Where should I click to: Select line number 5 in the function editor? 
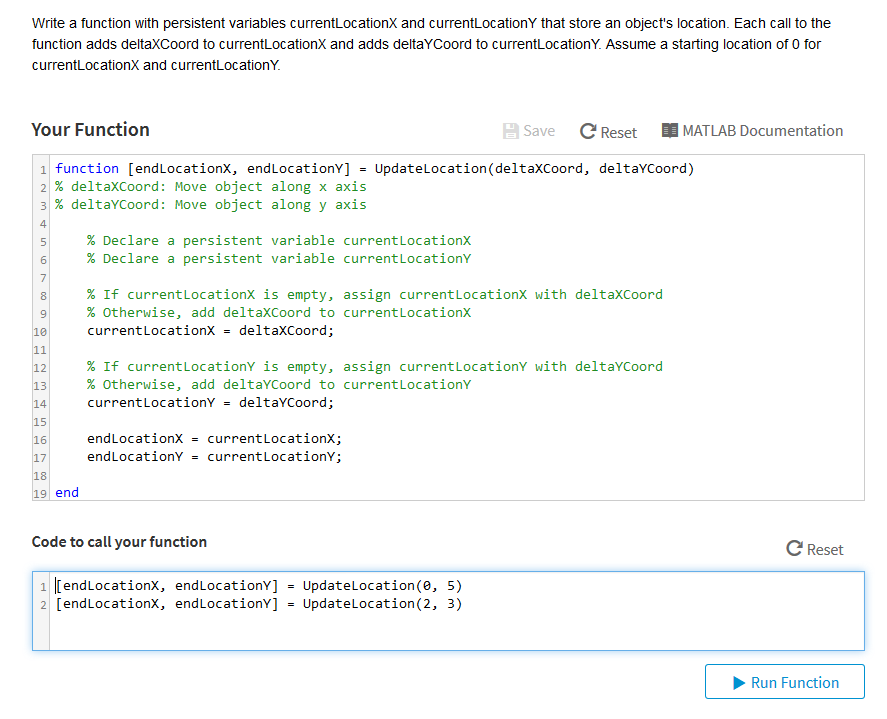pos(42,240)
